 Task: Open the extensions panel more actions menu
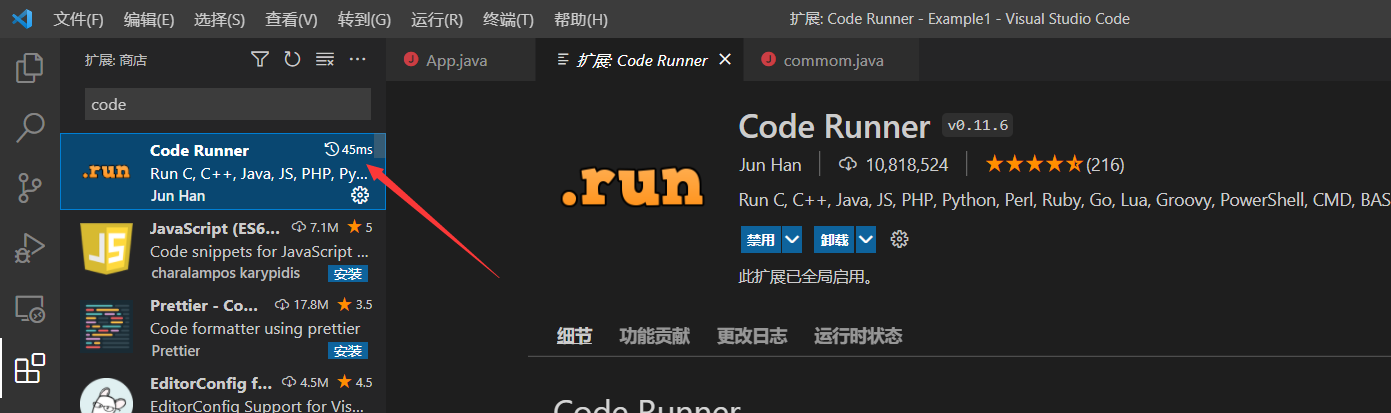point(358,60)
